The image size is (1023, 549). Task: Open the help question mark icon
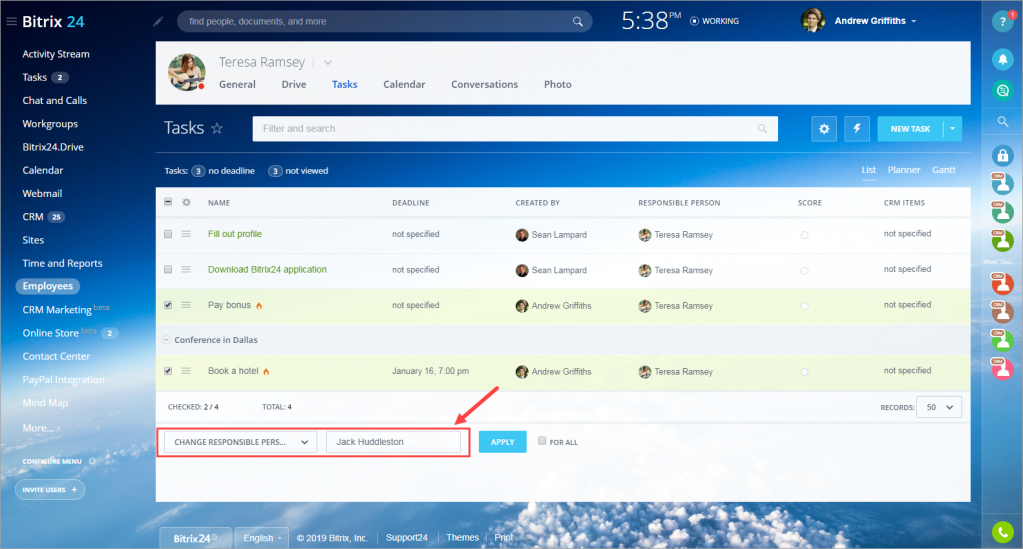(x=1003, y=22)
